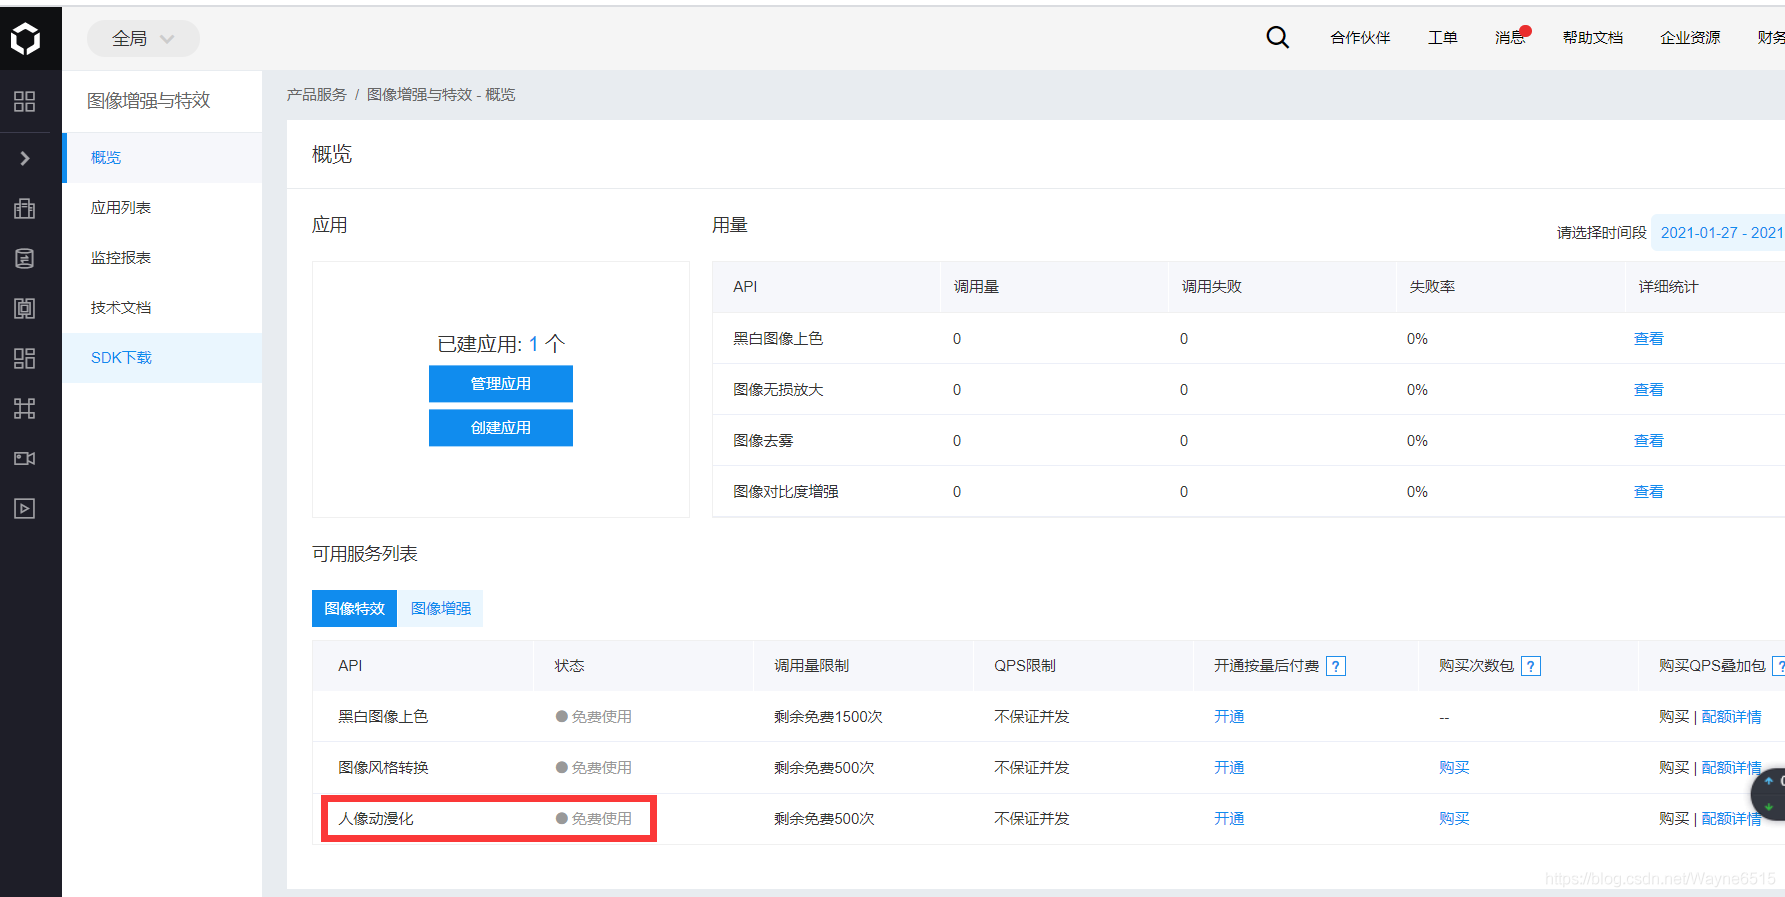This screenshot has width=1785, height=897.
Task: Open 帮助文档 in top navigation
Action: pyautogui.click(x=1593, y=38)
